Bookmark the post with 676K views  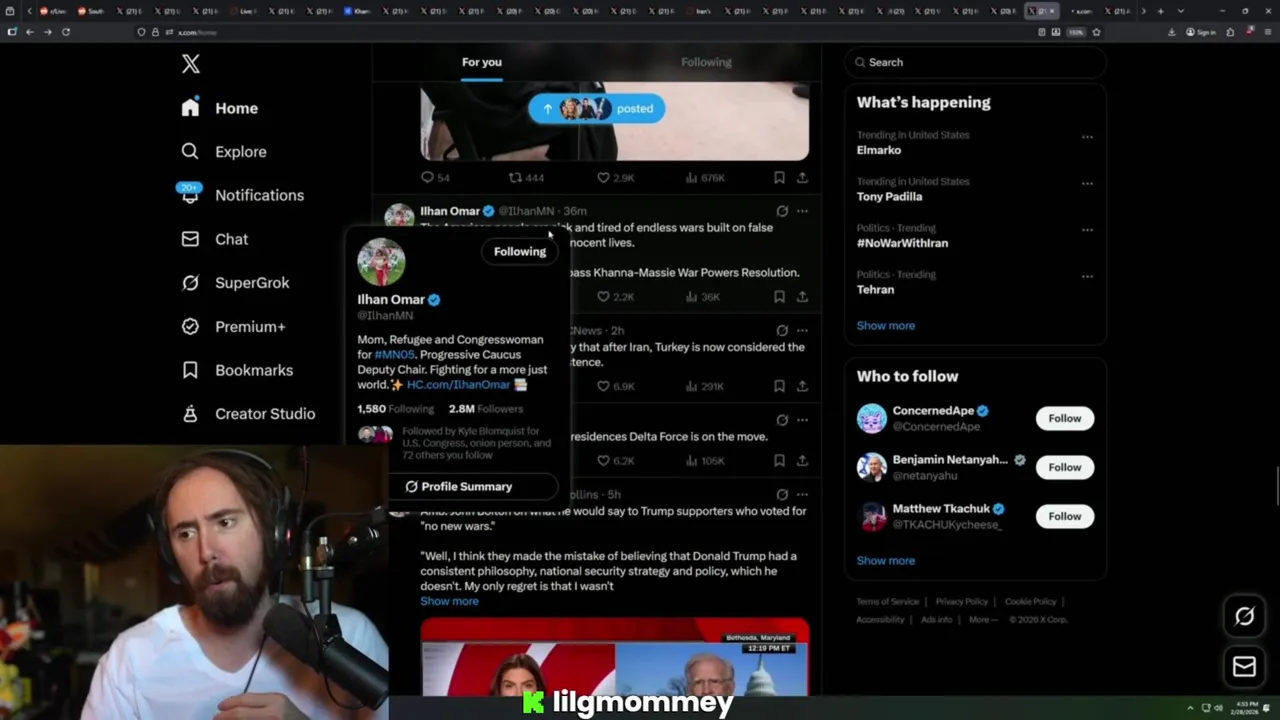(x=779, y=178)
